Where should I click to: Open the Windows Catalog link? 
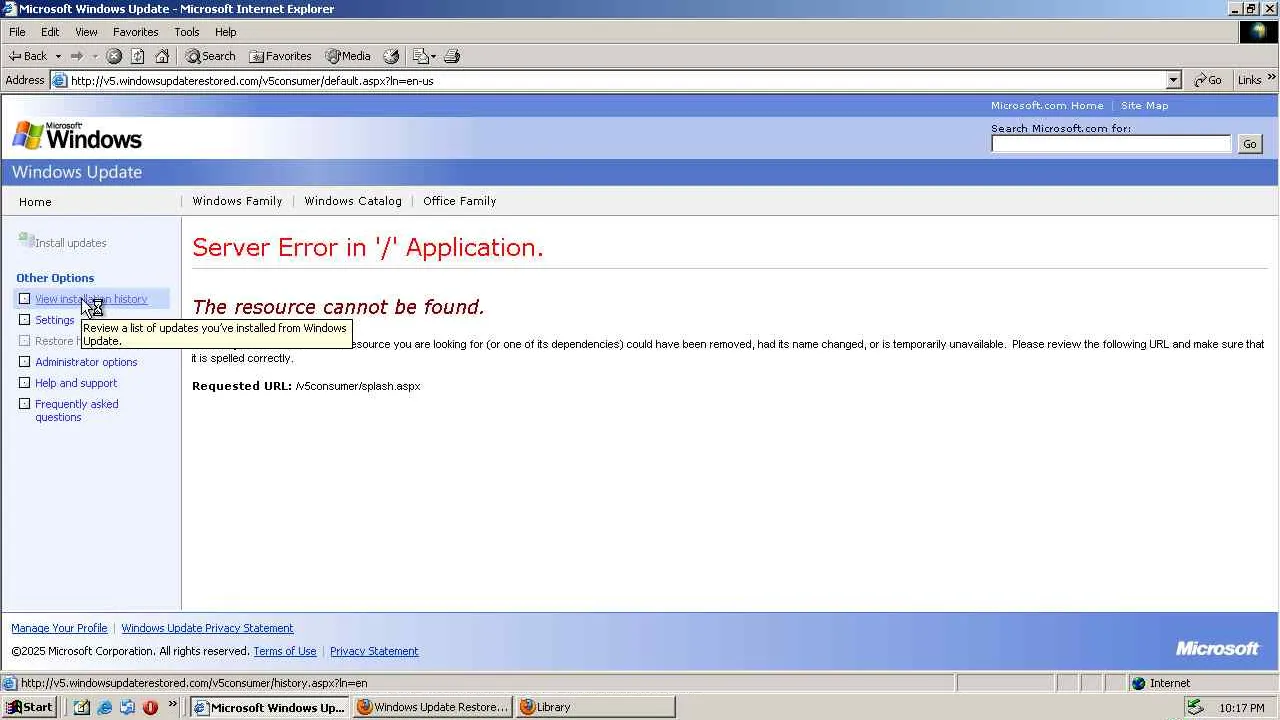(x=353, y=201)
